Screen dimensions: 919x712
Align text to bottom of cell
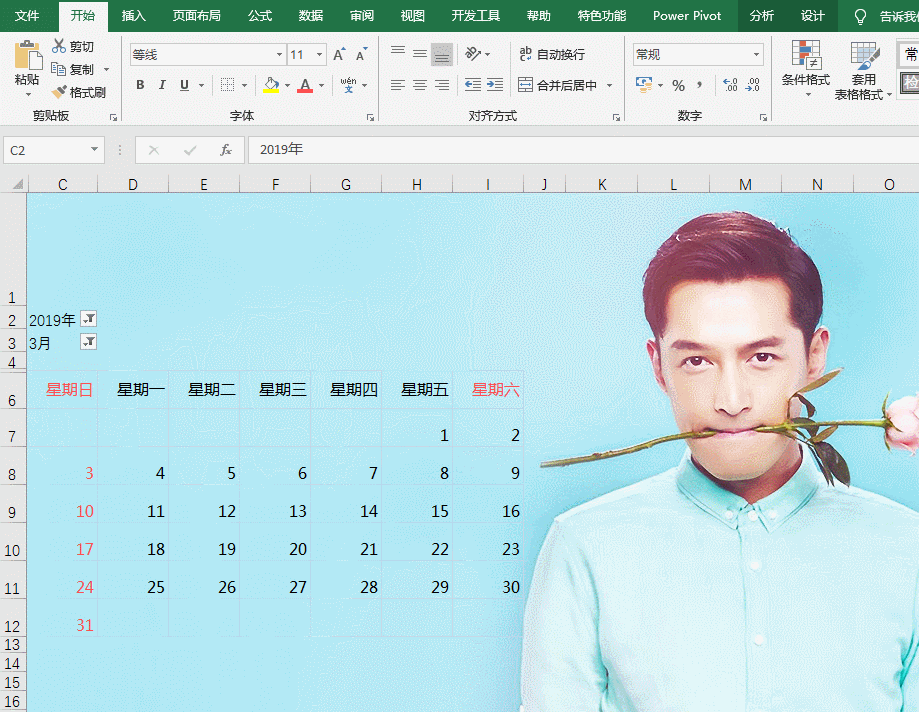(442, 54)
